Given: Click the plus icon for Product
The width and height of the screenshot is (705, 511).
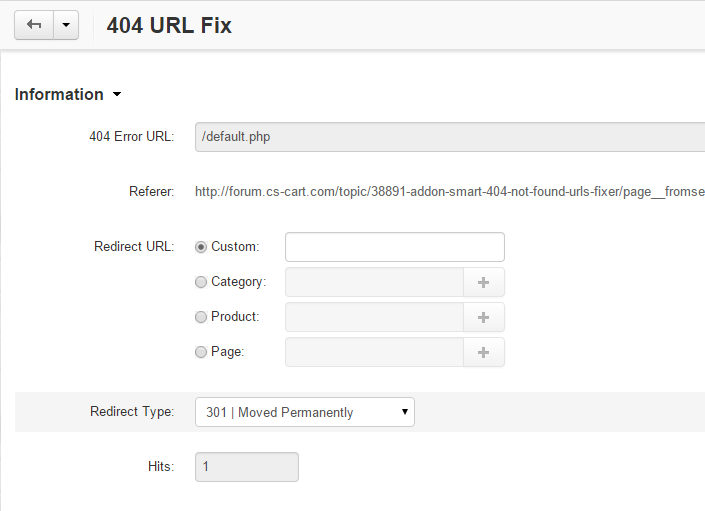Looking at the screenshot, I should pos(484,317).
